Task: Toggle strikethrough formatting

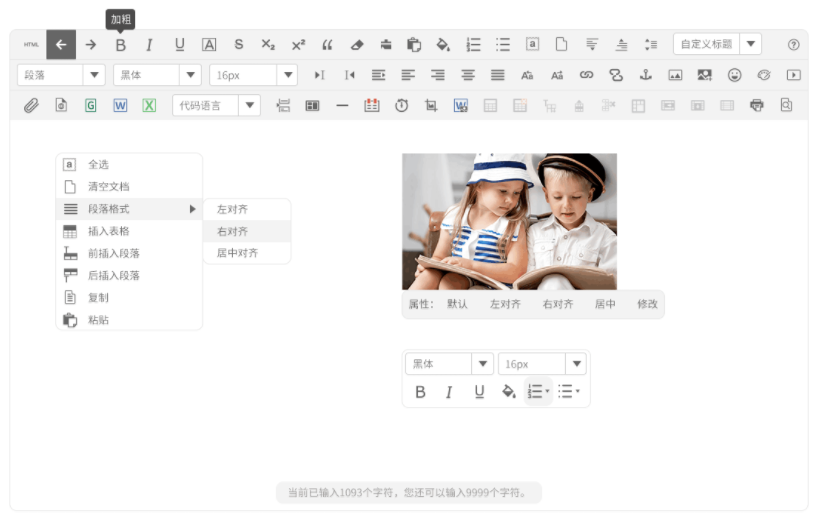Action: (x=239, y=45)
